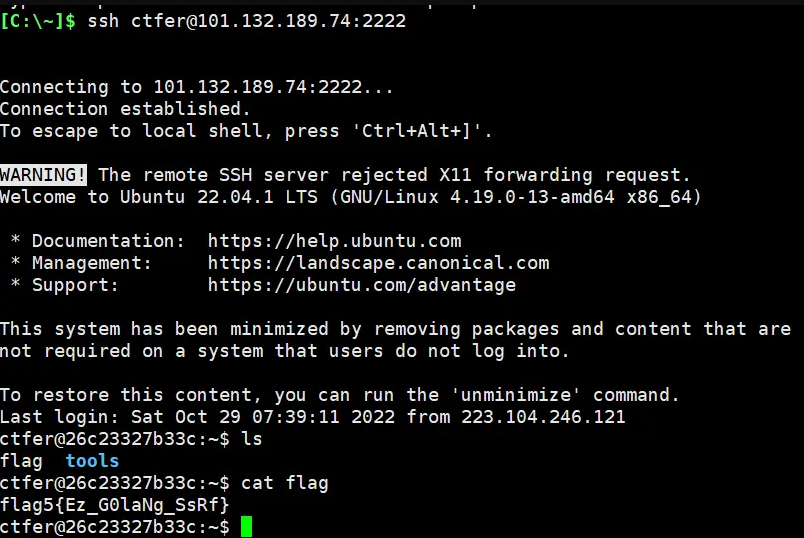Screen dimensions: 804x538
Task: Click the 'Connection established.' message
Action: coord(125,109)
